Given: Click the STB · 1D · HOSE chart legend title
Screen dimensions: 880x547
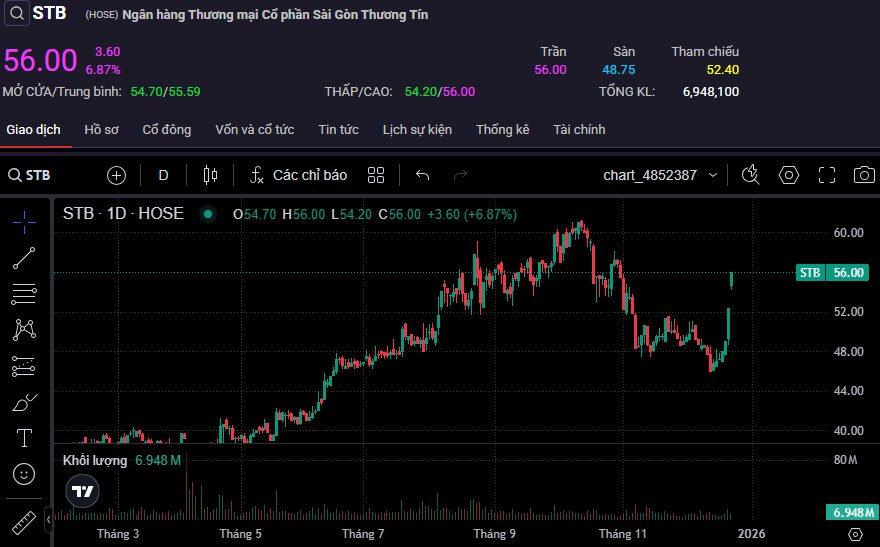Looking at the screenshot, I should pyautogui.click(x=123, y=214).
